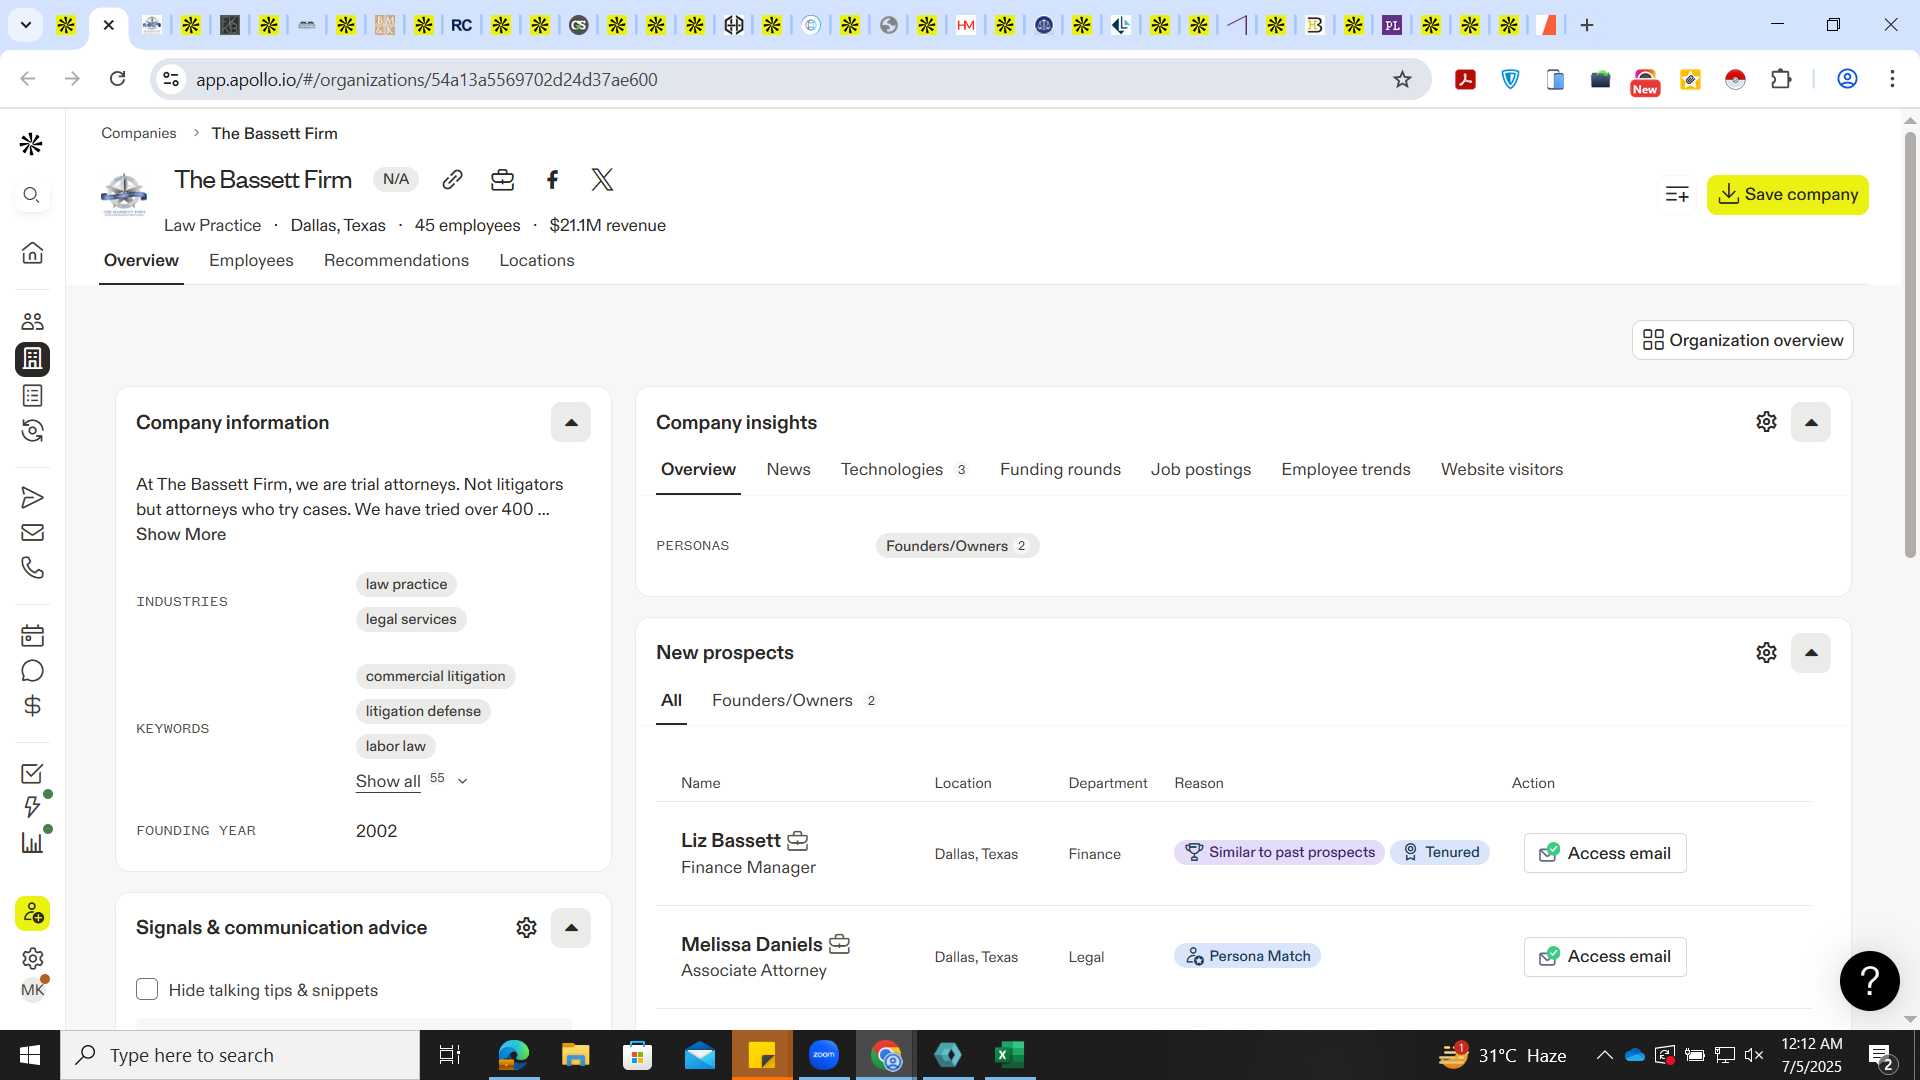
Task: Open Sequences paper-plane icon
Action: [32, 497]
